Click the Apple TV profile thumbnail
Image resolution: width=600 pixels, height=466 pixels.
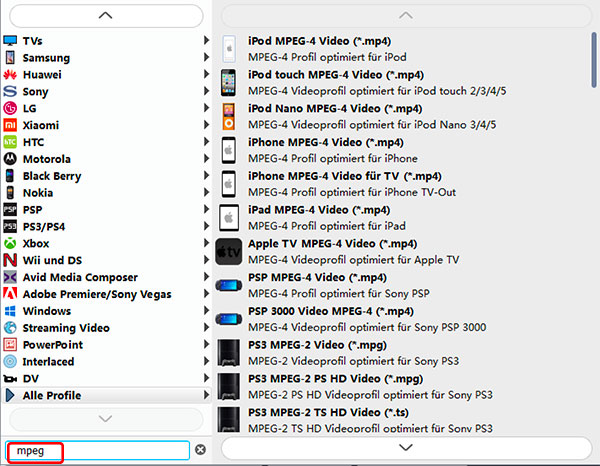click(228, 252)
